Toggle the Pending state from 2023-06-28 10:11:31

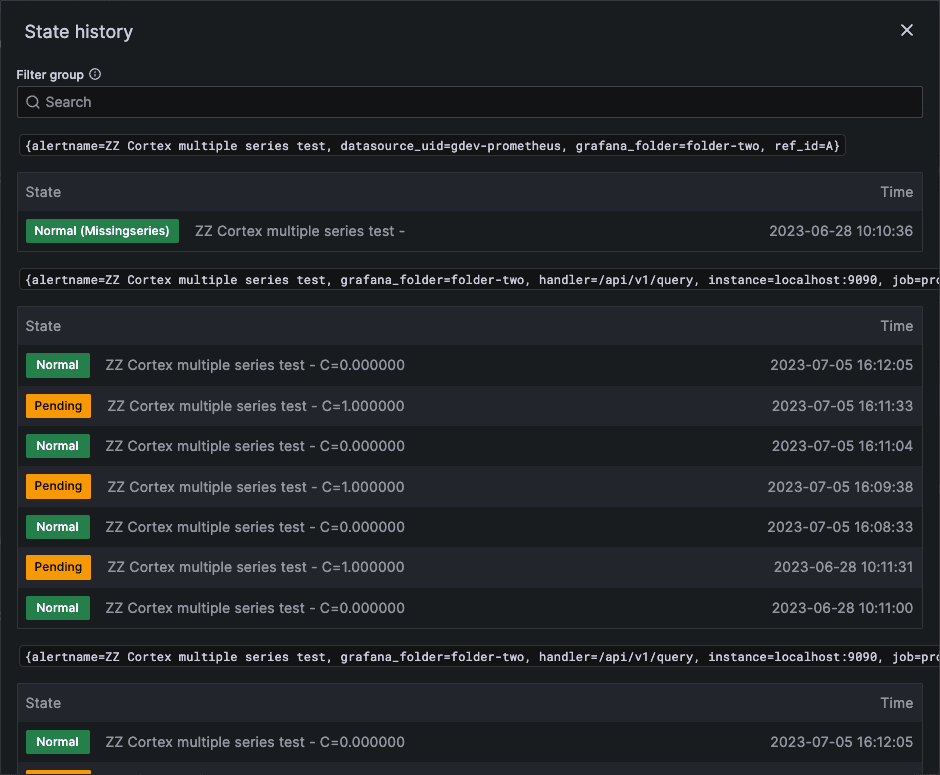tap(57, 567)
